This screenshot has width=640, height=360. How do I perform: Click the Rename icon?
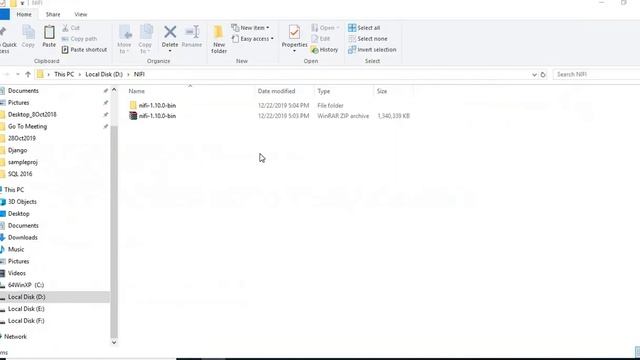(x=192, y=36)
